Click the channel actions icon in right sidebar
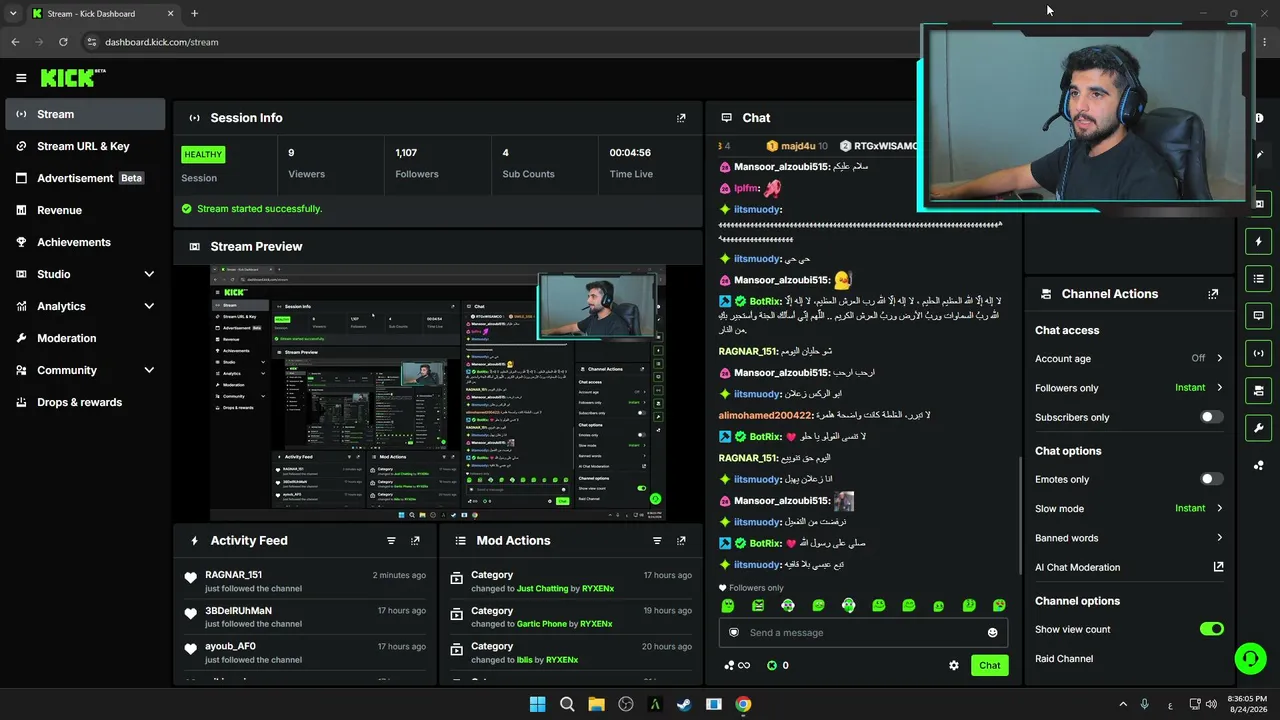Image resolution: width=1280 pixels, height=720 pixels. point(1259,390)
